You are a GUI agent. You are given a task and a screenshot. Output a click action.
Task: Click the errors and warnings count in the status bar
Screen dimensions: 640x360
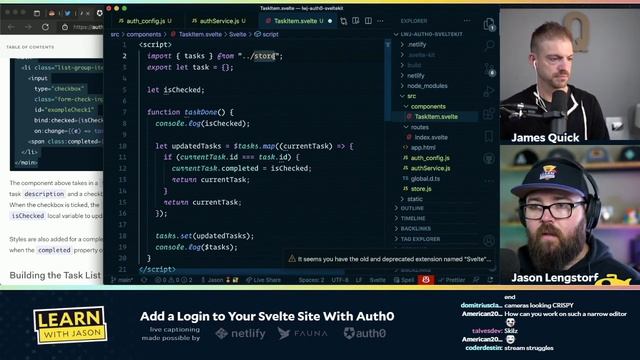pos(173,280)
